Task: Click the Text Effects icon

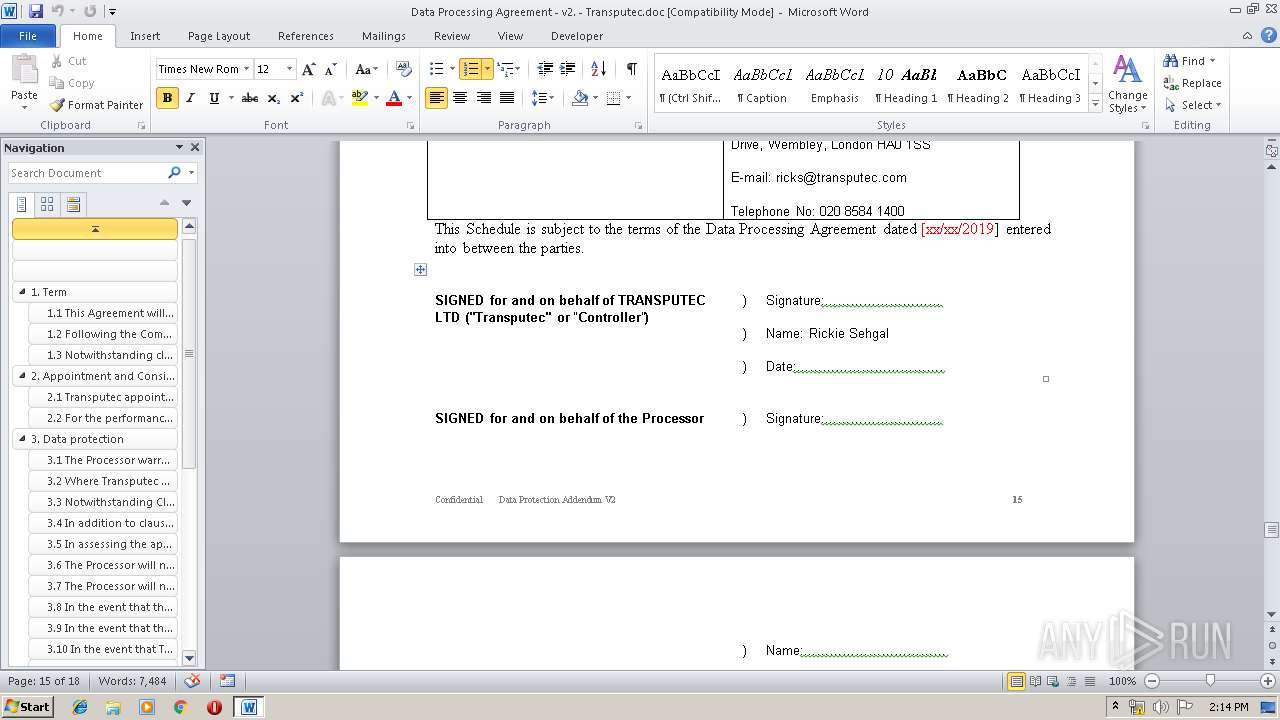Action: [327, 98]
